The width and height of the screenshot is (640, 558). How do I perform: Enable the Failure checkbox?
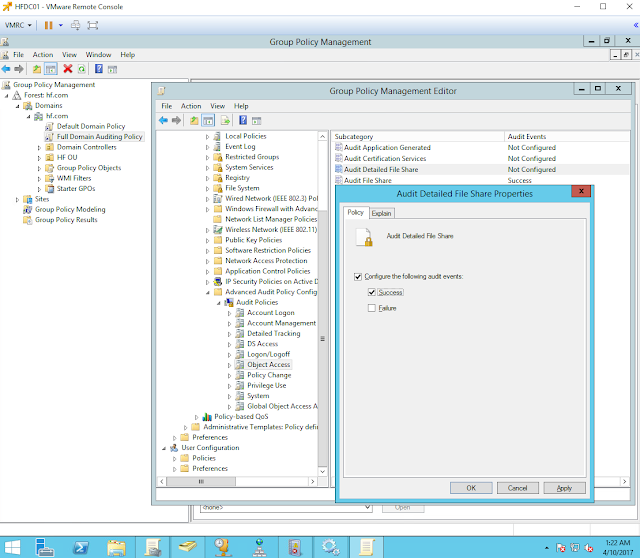click(x=371, y=308)
